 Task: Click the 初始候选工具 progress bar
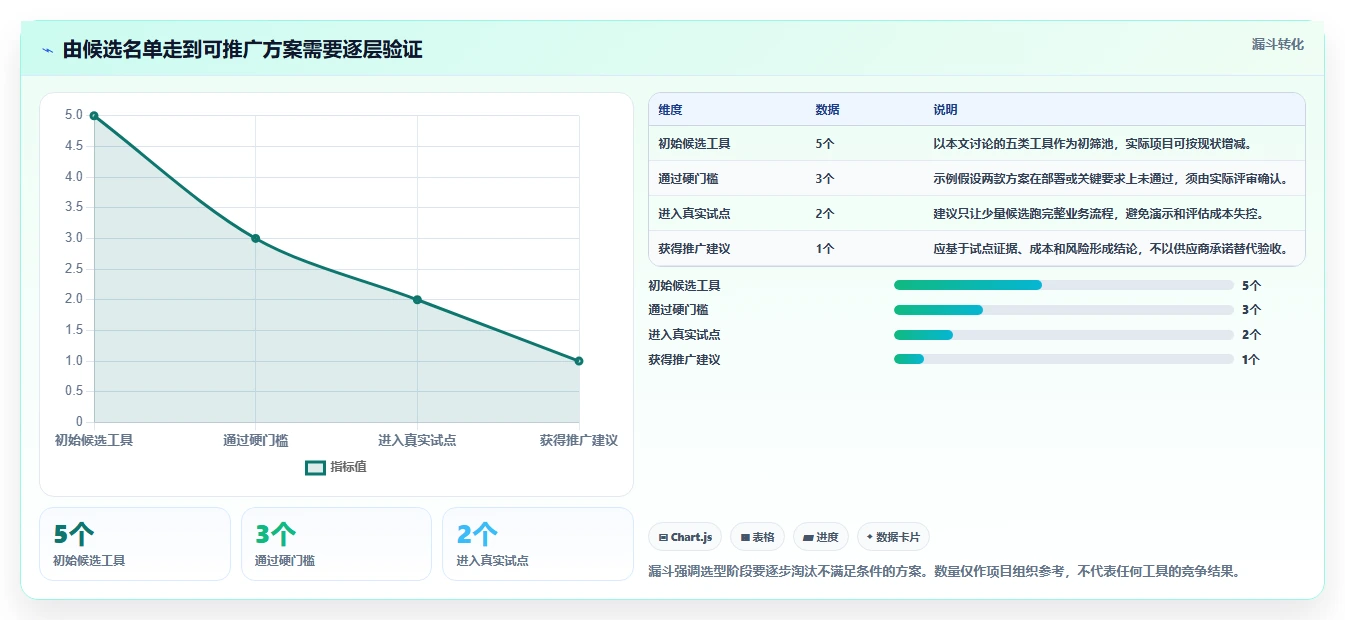1064,285
